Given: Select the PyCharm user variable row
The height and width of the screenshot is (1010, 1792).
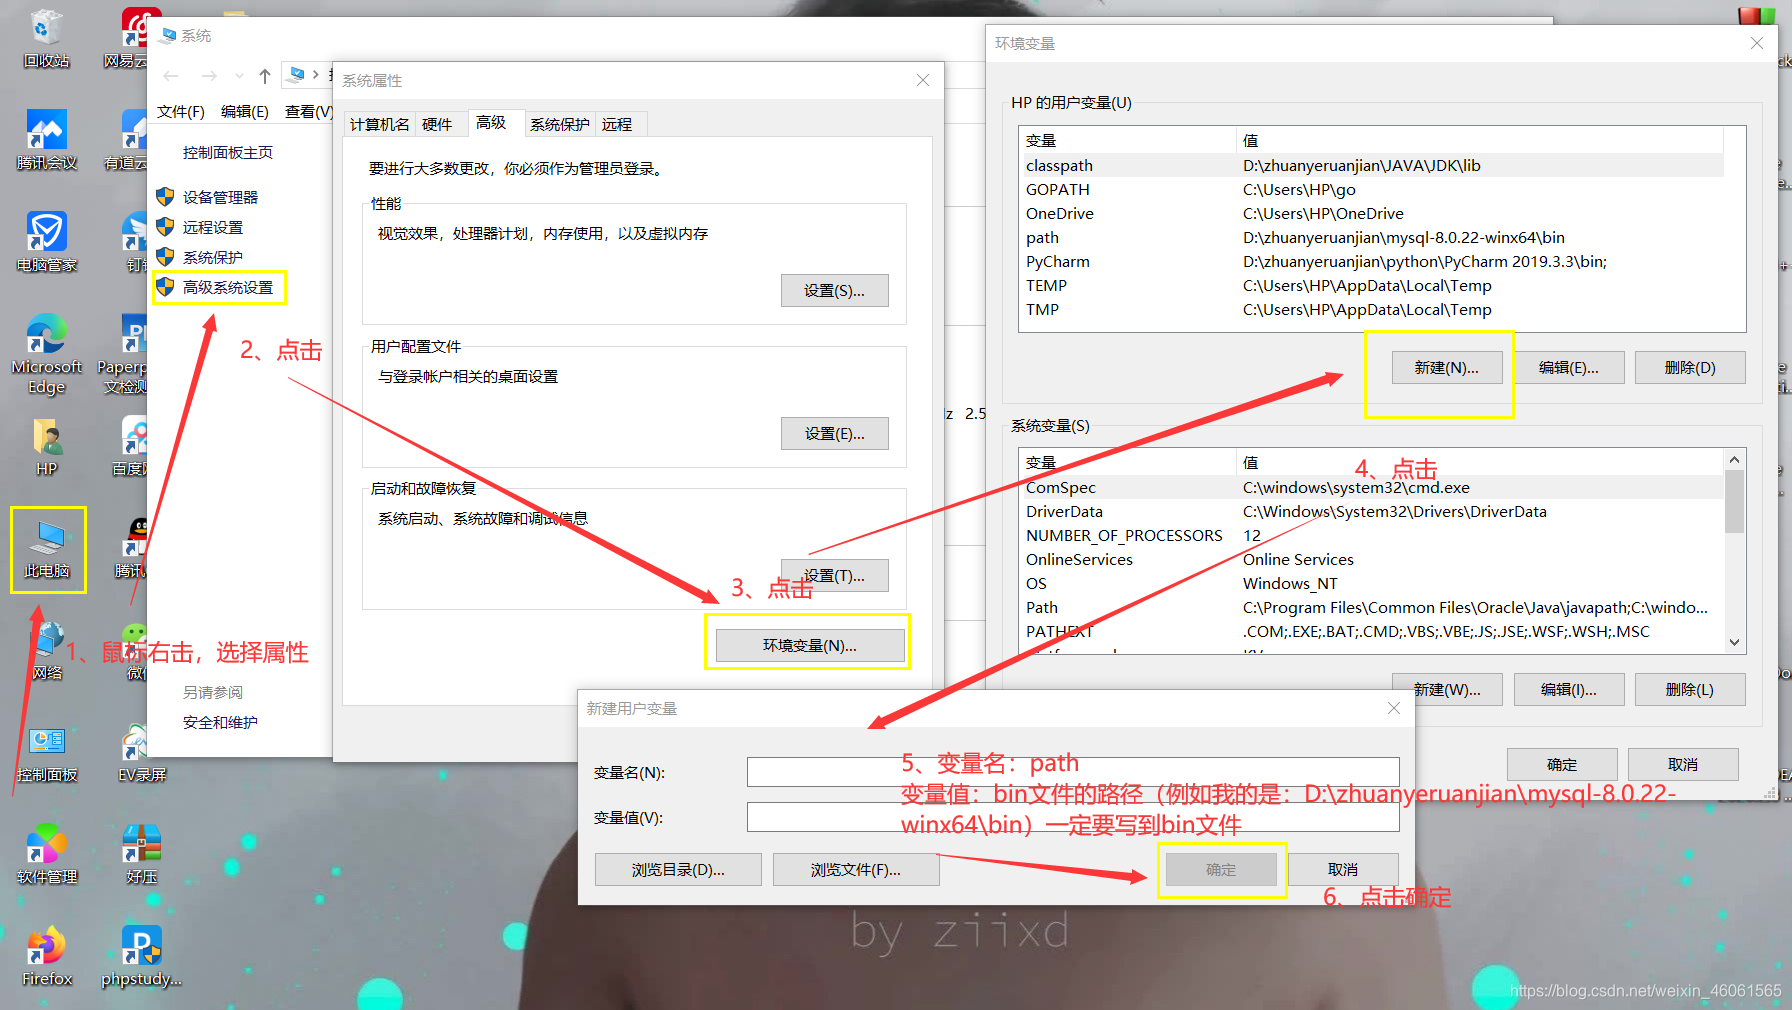Looking at the screenshot, I should point(1372,261).
